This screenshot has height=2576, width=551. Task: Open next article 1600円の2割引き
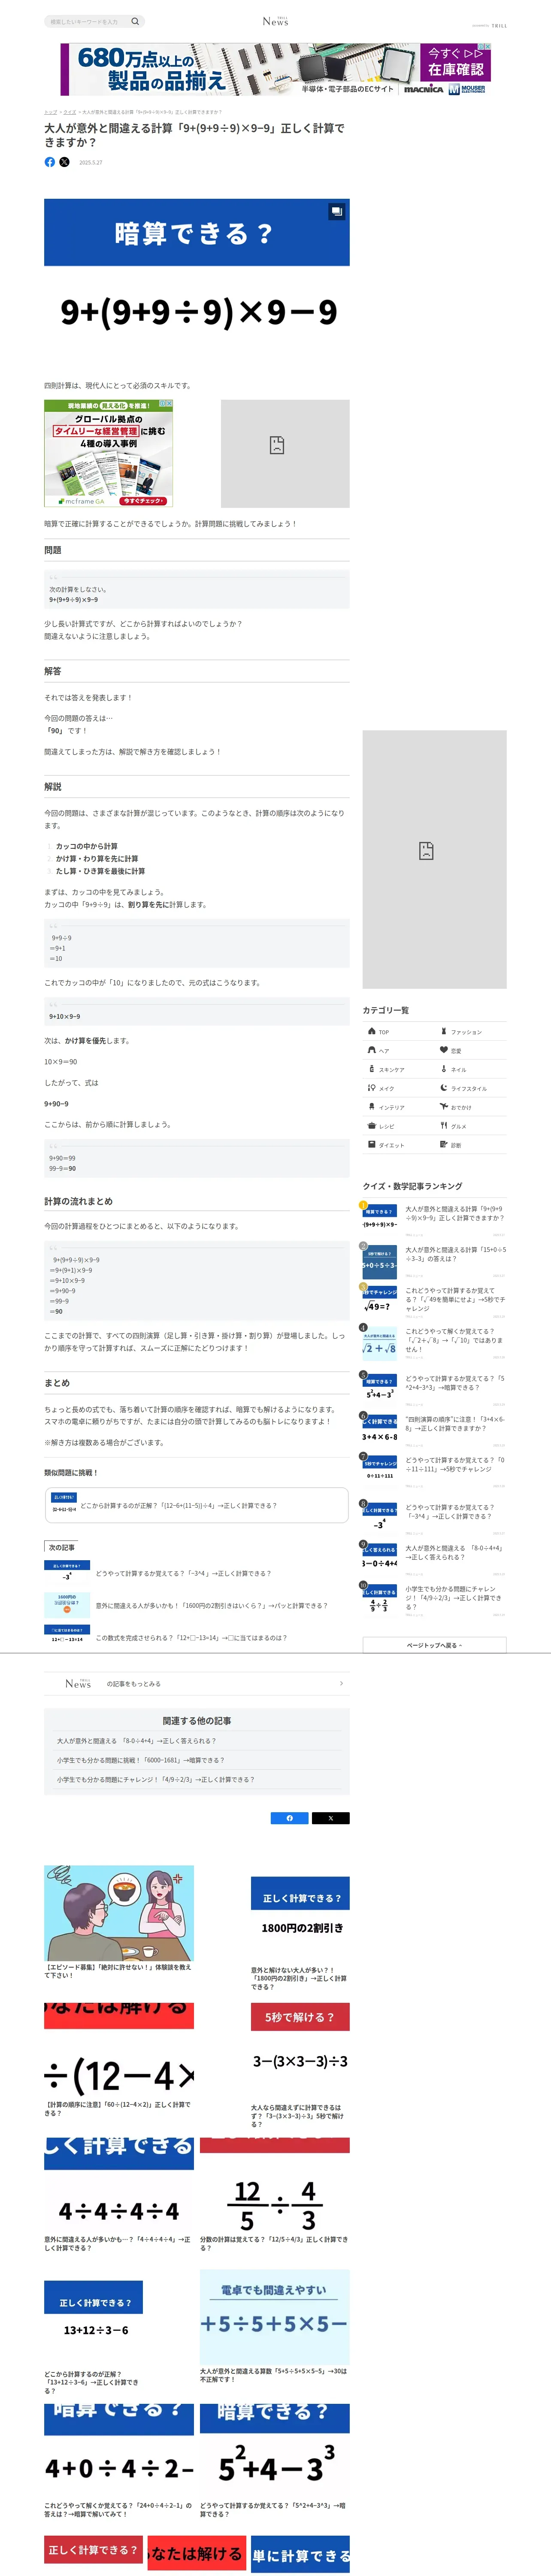coord(197,1605)
